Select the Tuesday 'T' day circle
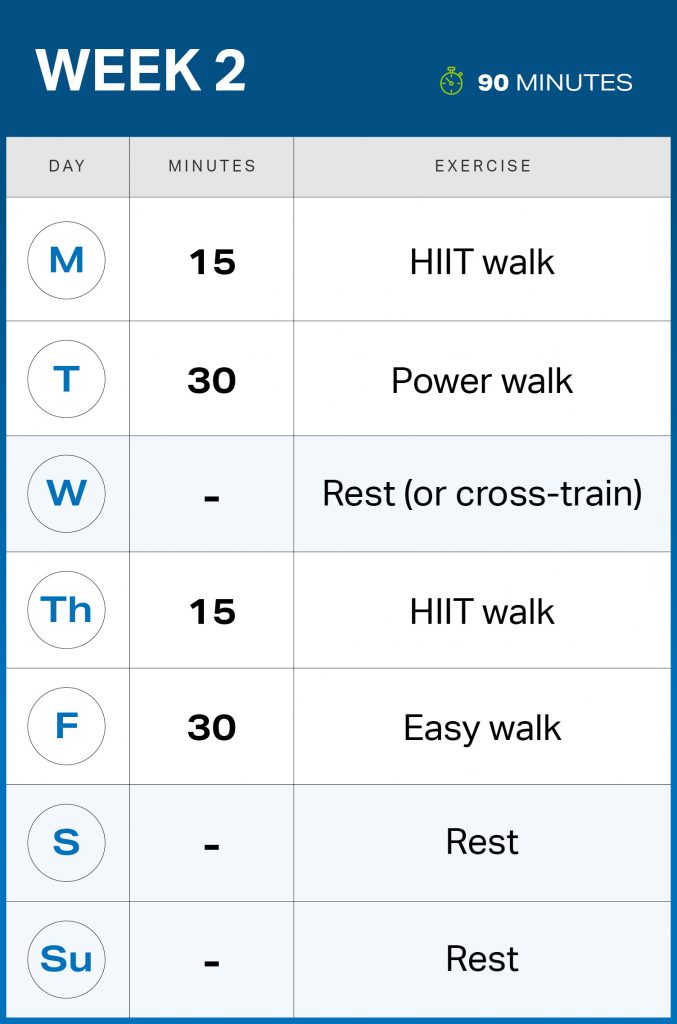Viewport: 677px width, 1024px height. (x=66, y=378)
